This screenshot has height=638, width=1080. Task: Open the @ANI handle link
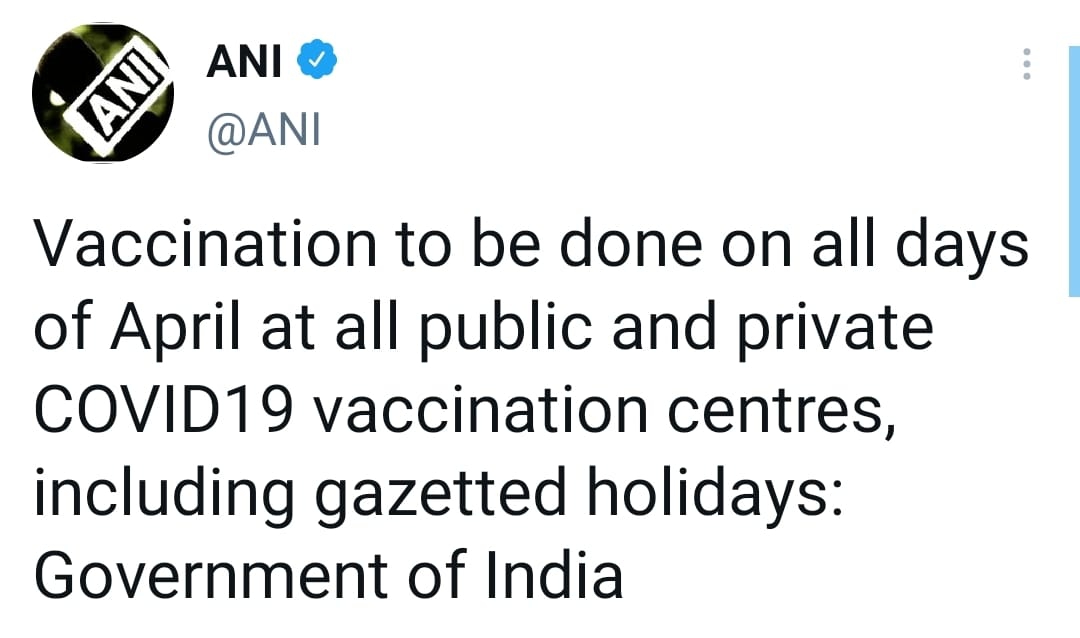click(264, 129)
